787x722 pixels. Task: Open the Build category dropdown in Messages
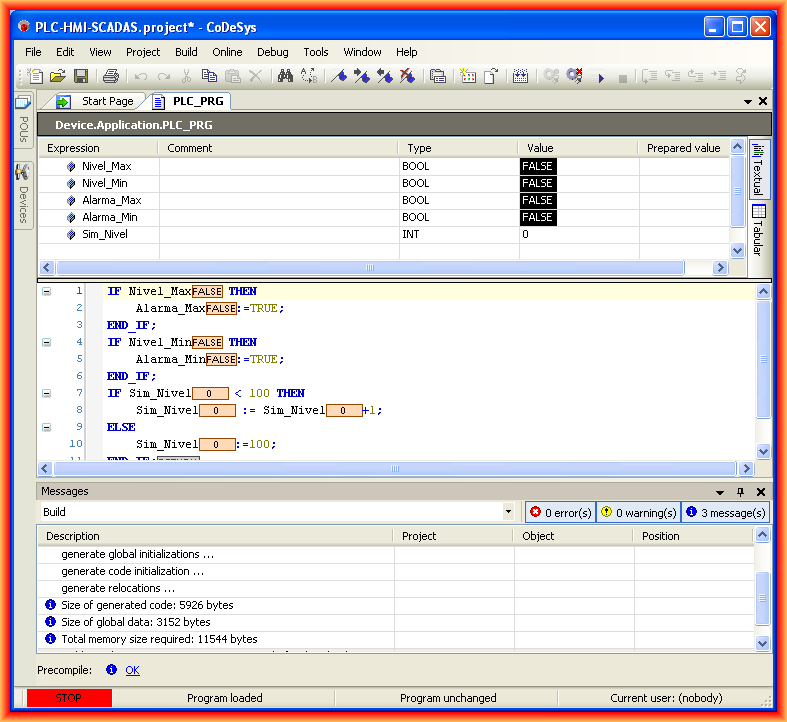point(509,513)
